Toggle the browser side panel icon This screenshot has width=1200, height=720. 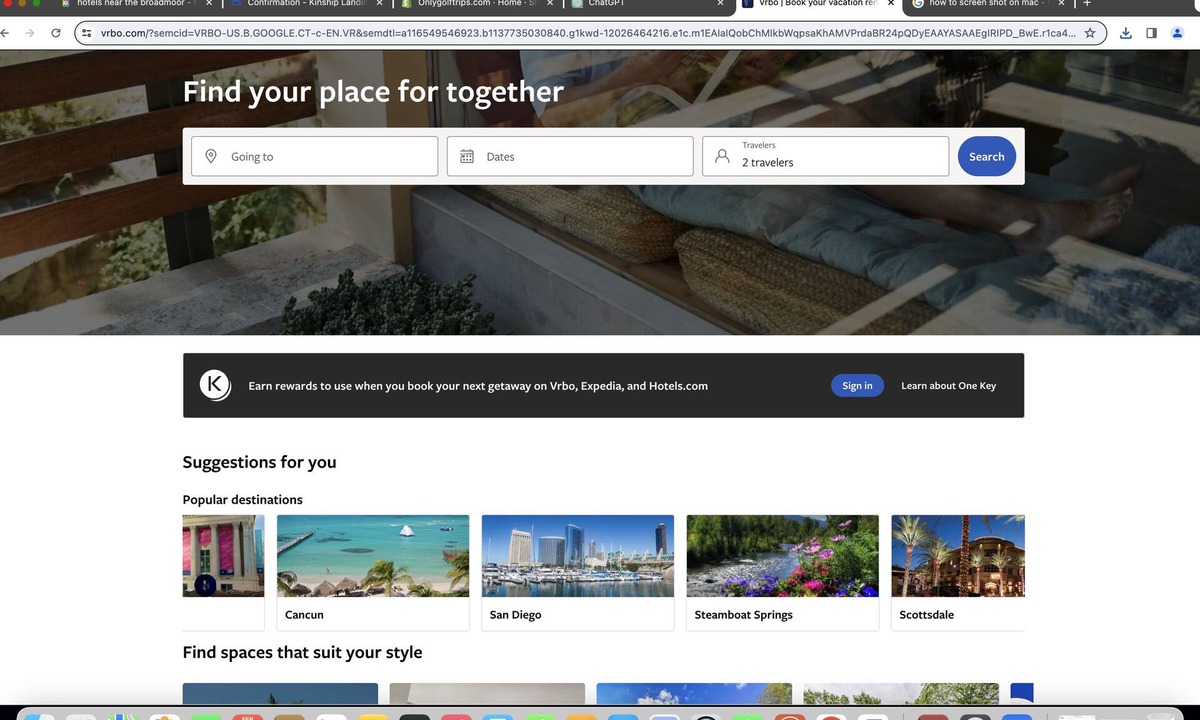pyautogui.click(x=1151, y=33)
